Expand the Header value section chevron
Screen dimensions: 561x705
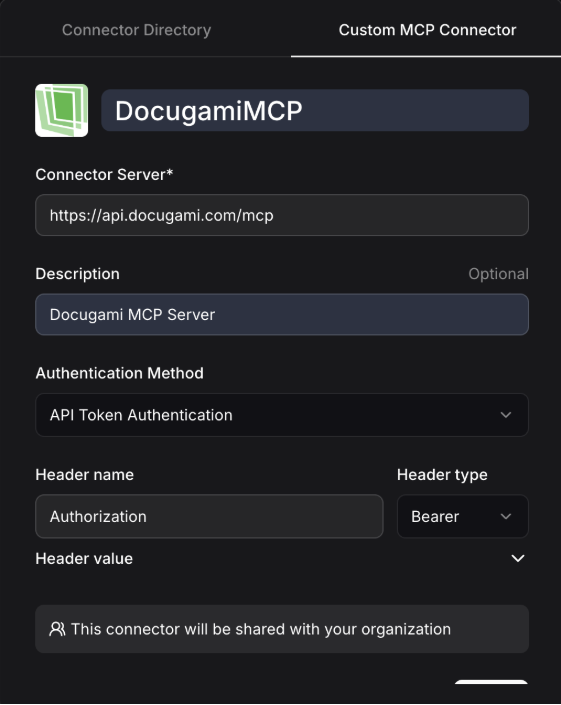pos(518,558)
